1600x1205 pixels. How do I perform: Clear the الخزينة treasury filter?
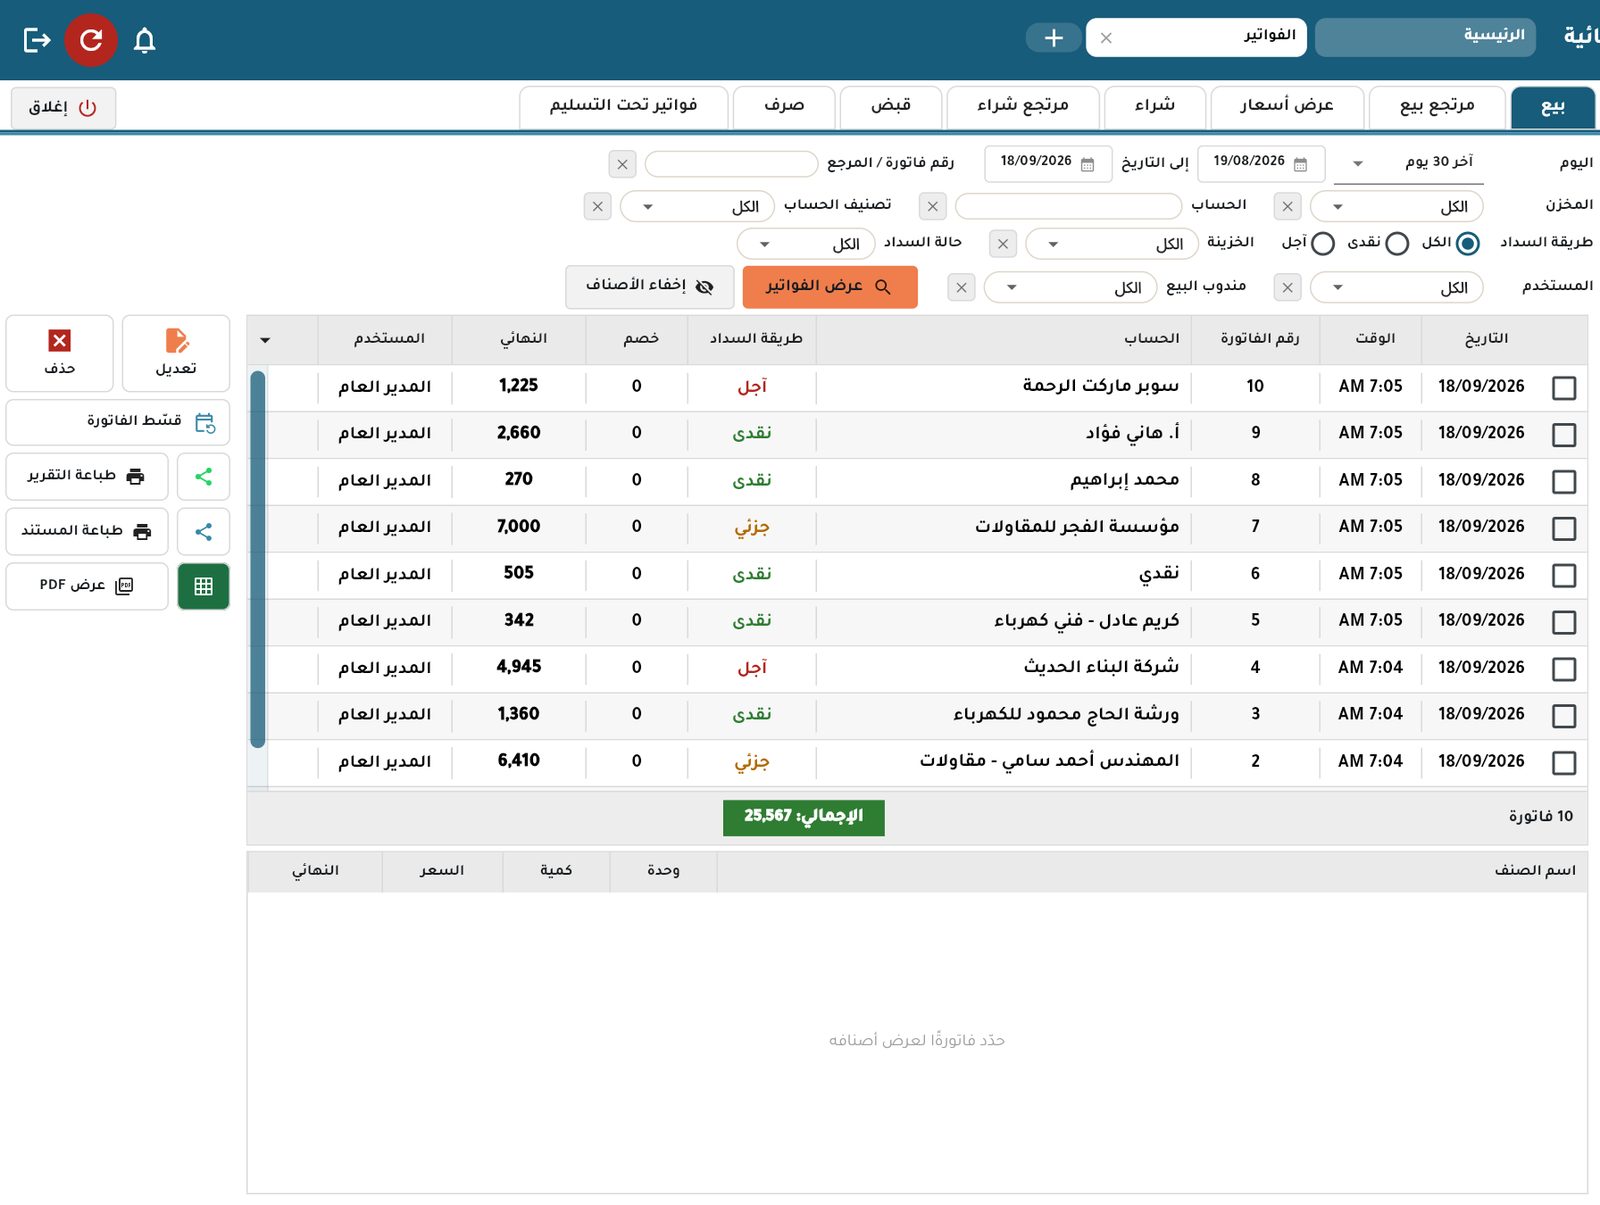tap(1003, 243)
